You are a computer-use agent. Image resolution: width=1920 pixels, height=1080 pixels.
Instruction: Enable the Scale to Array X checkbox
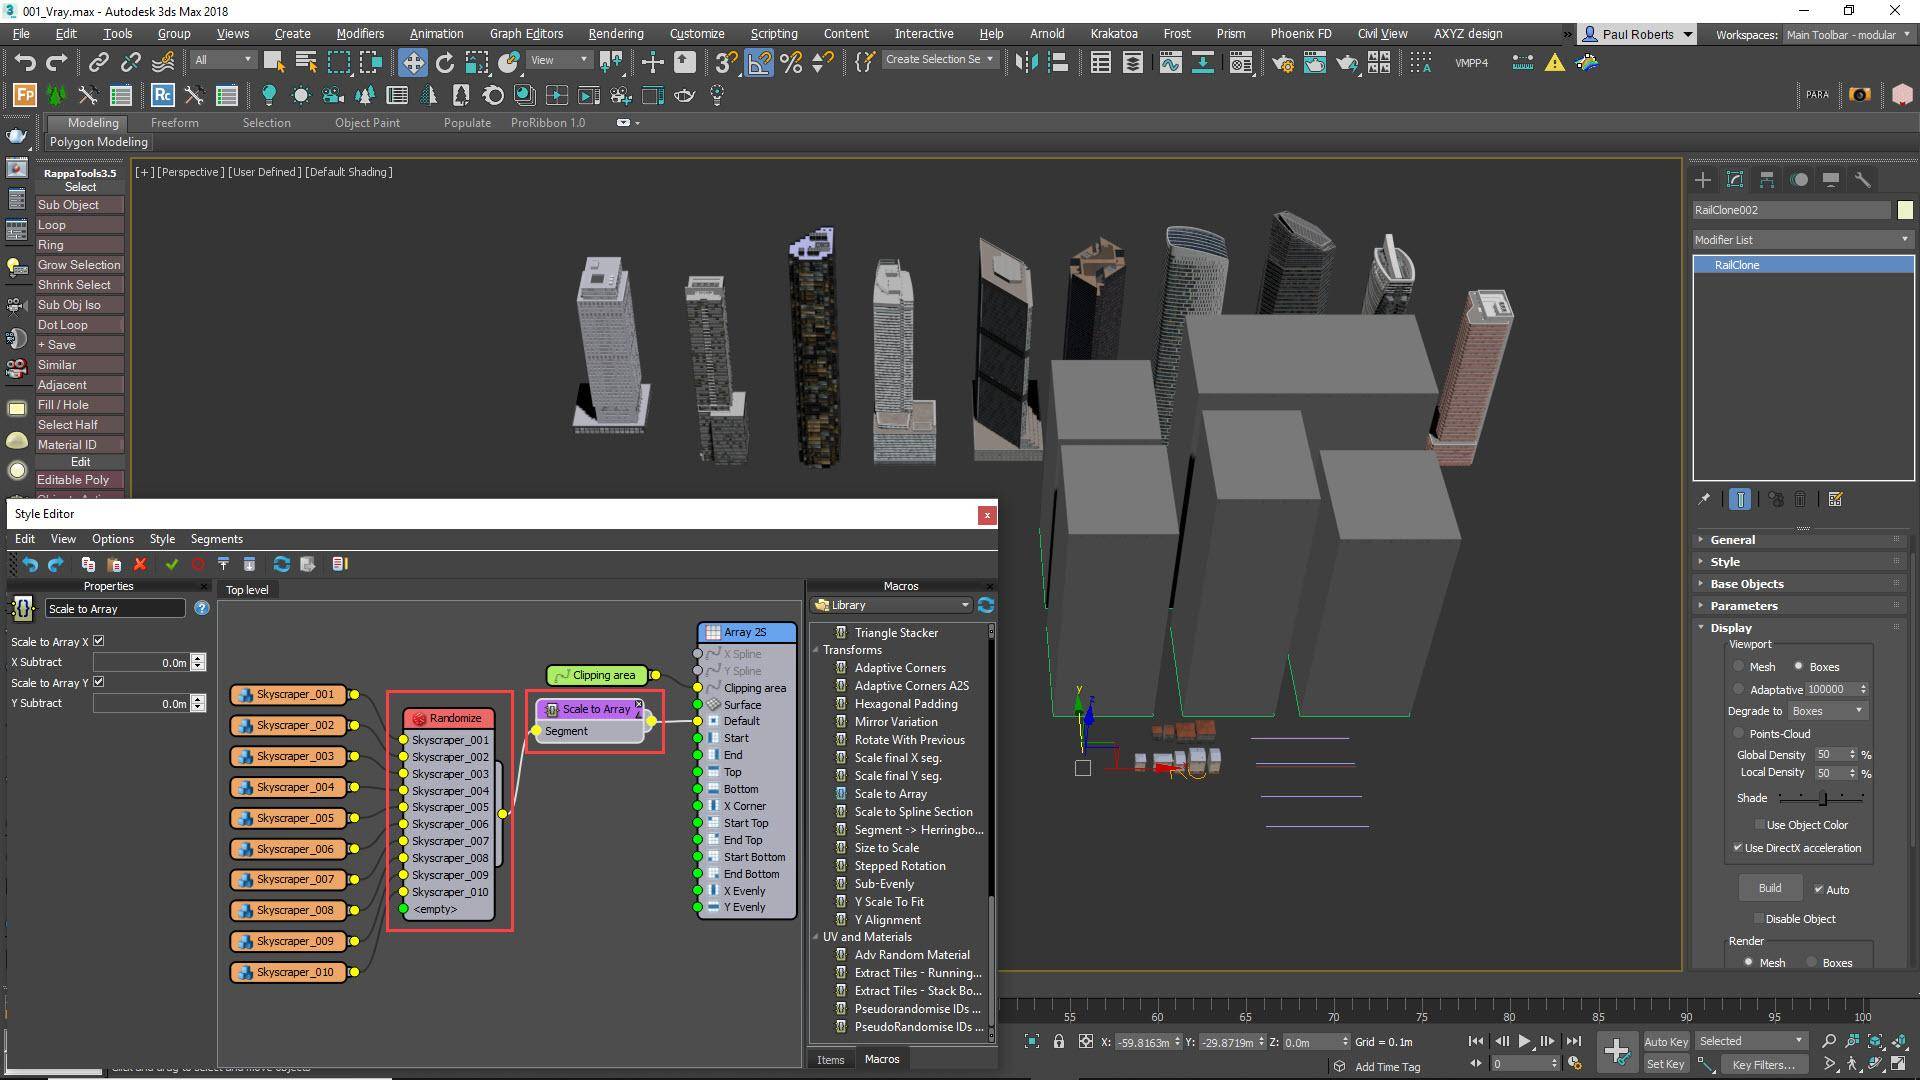[98, 641]
